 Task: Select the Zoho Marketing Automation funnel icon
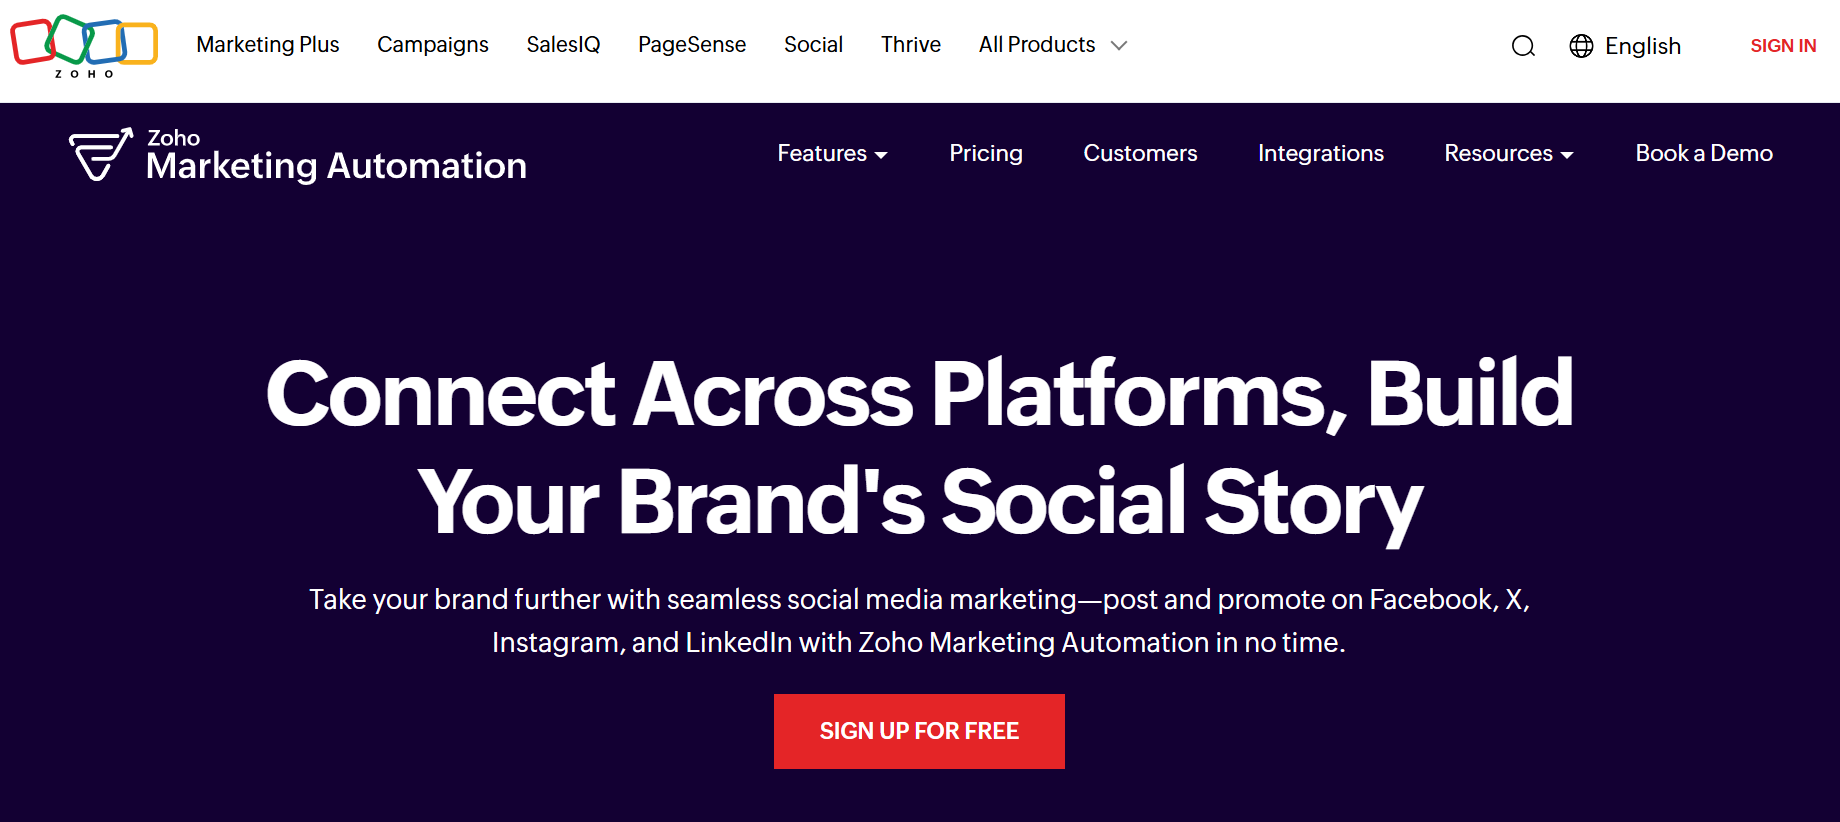[x=99, y=152]
